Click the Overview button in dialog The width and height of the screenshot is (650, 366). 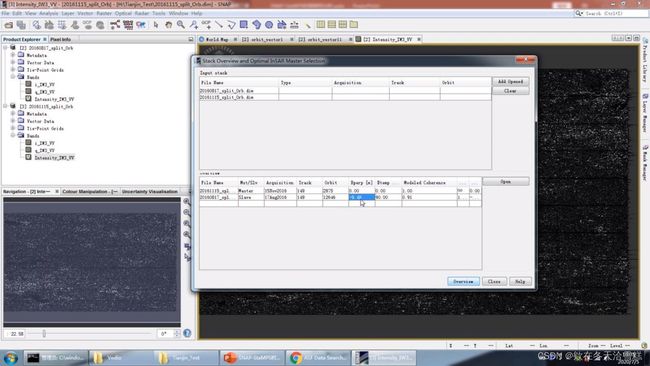coord(463,281)
